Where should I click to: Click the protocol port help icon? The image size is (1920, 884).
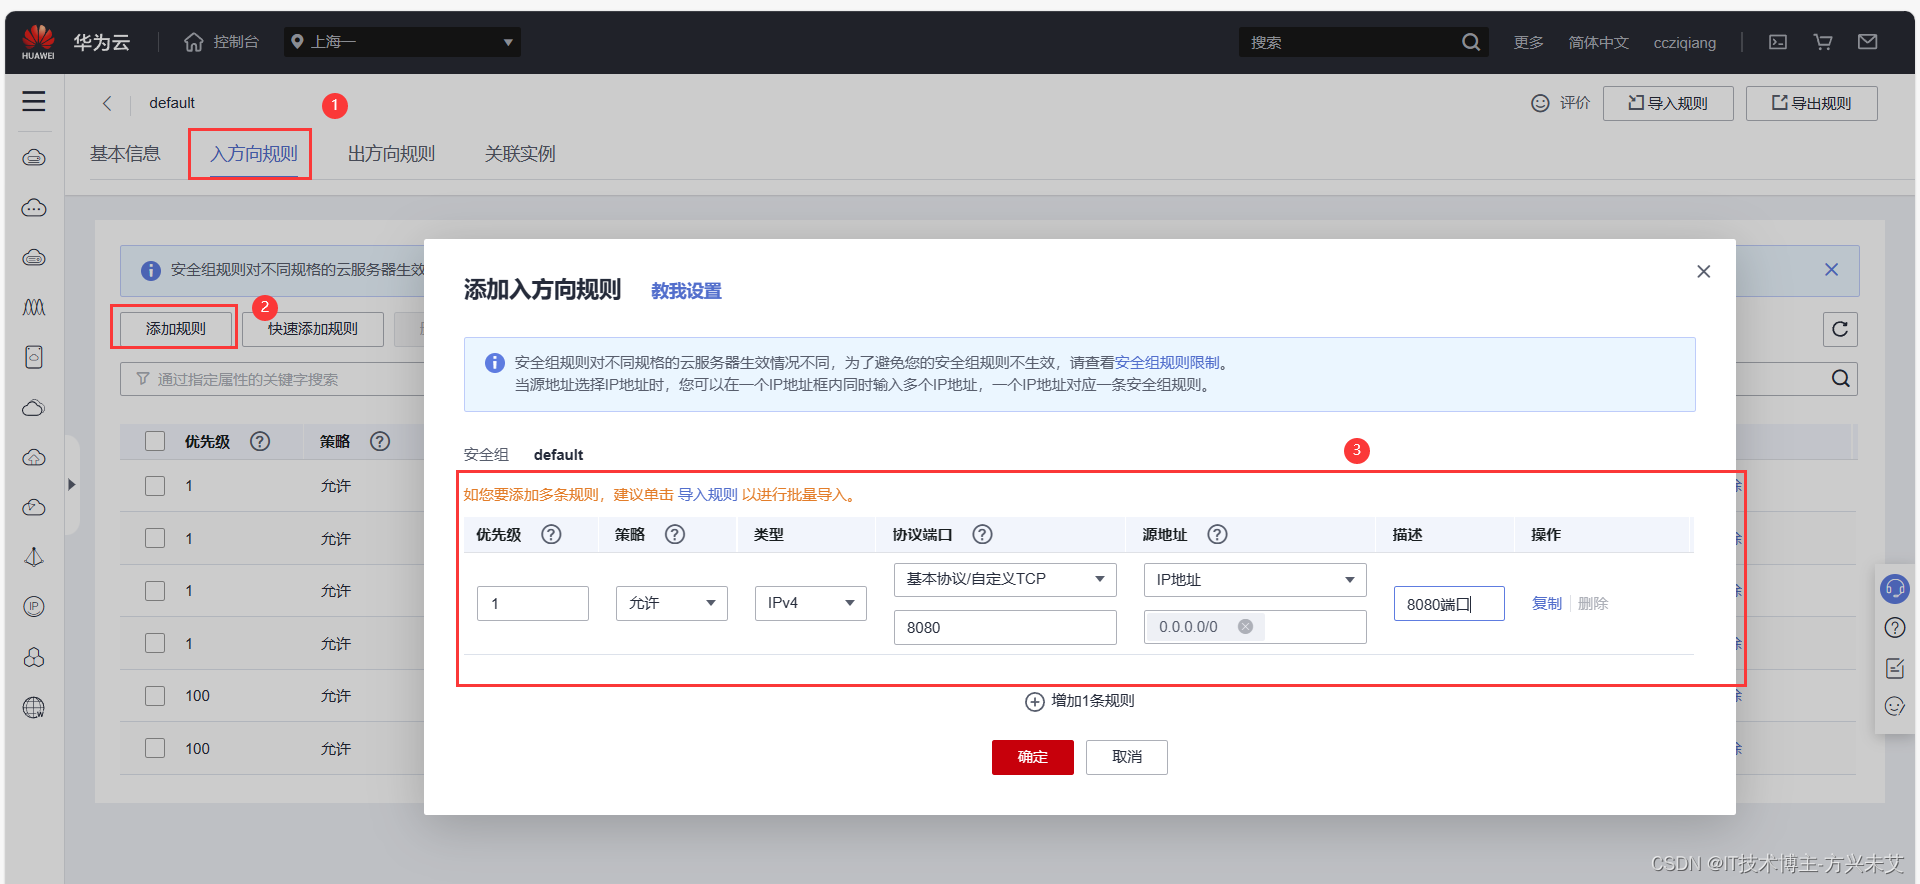point(982,534)
